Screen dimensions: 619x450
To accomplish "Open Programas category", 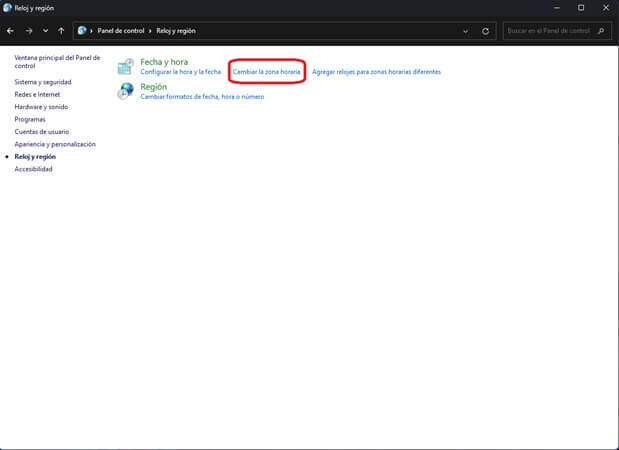I will point(30,119).
